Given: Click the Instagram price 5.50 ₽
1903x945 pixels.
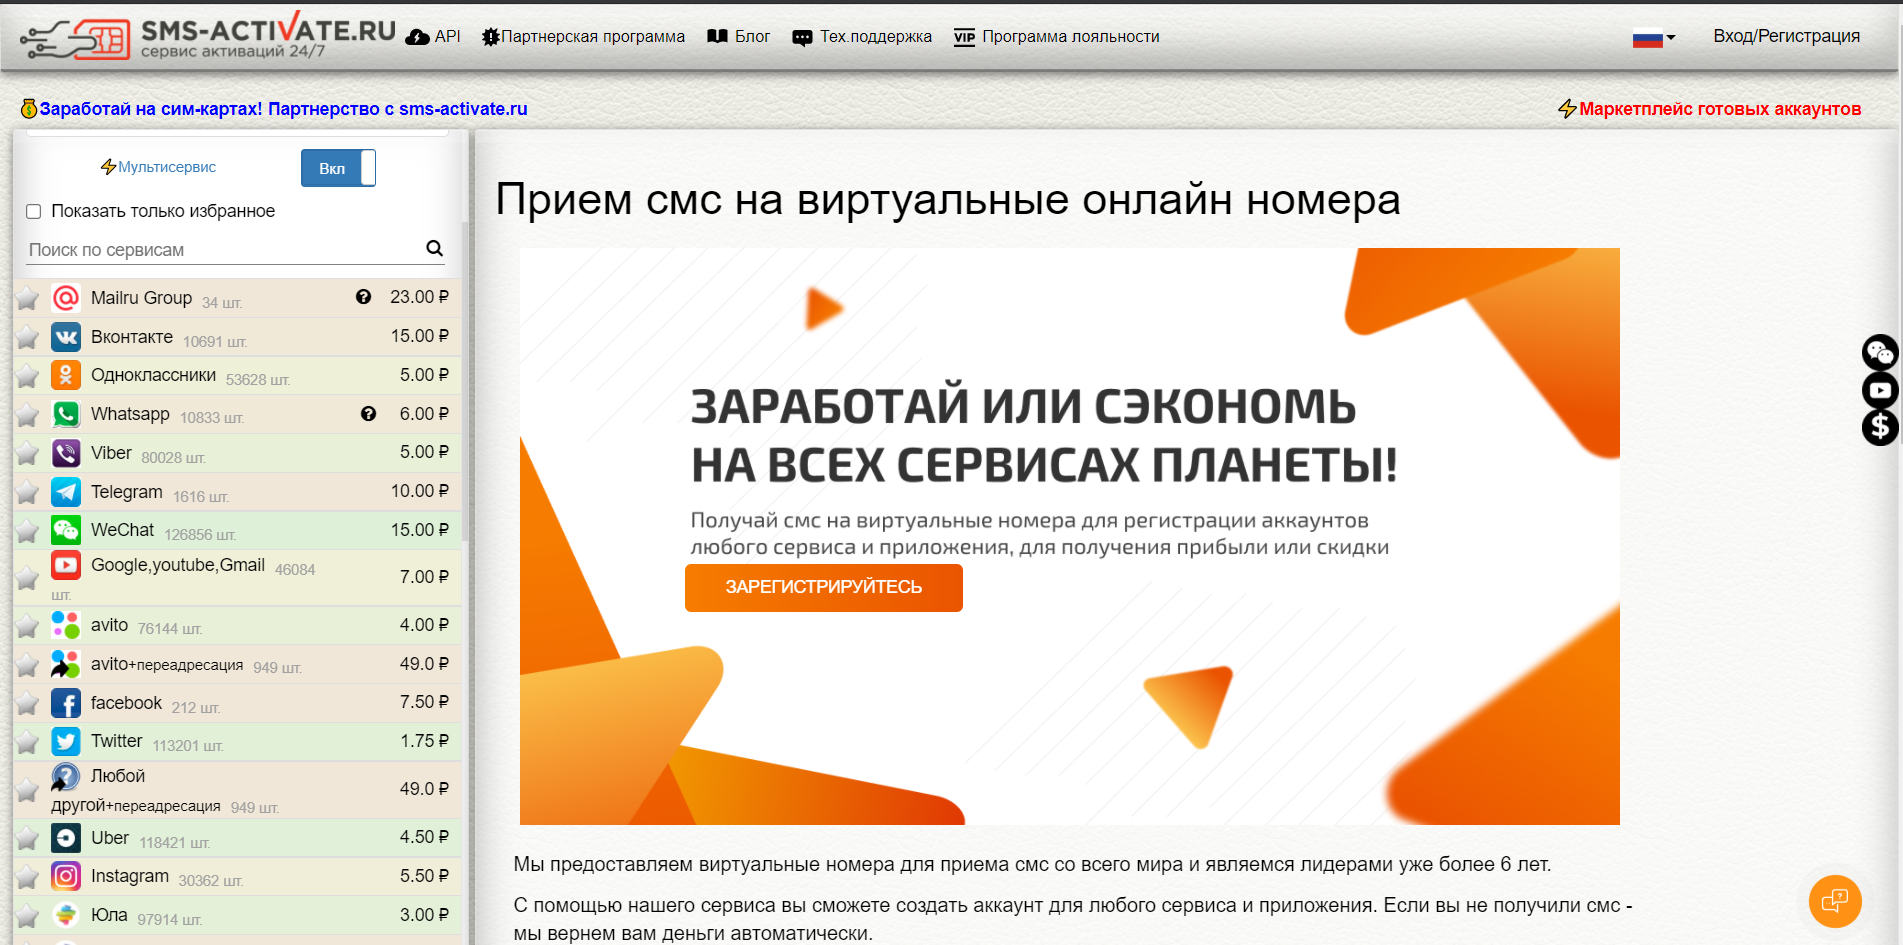Looking at the screenshot, I should [424, 876].
